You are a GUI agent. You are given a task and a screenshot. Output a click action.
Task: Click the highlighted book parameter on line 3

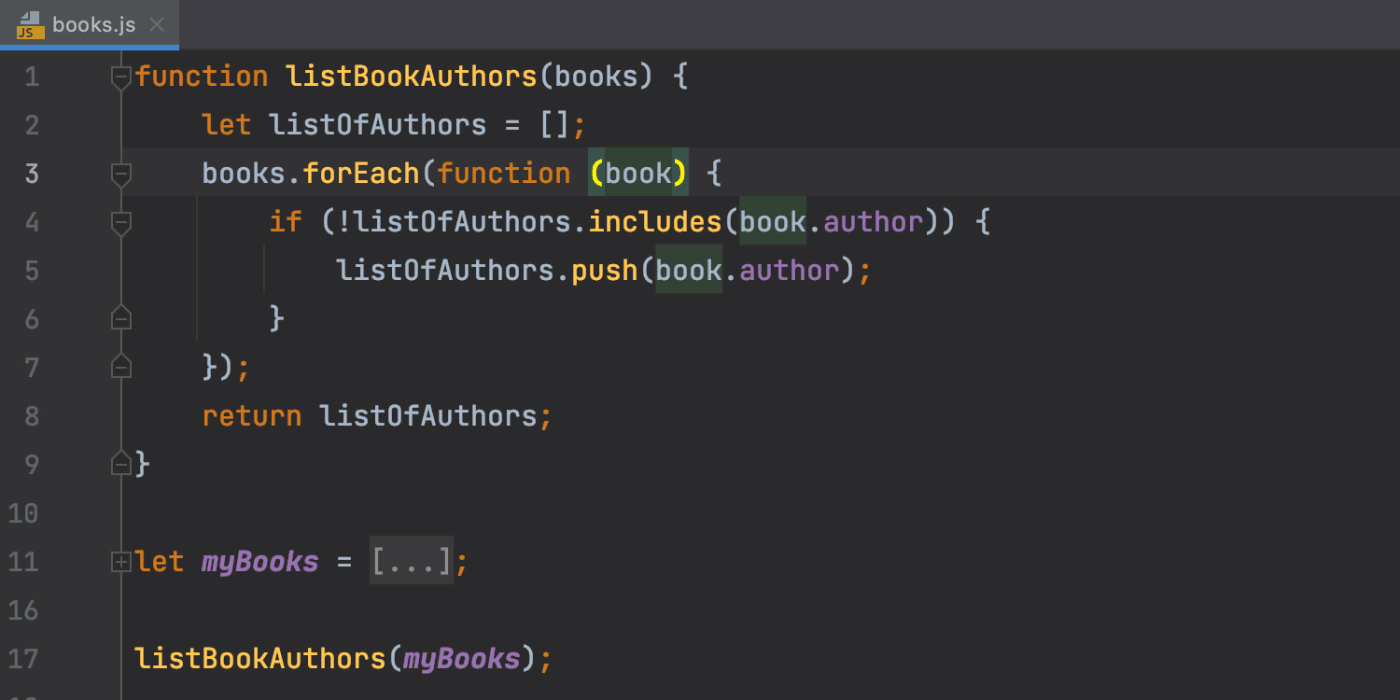(639, 174)
